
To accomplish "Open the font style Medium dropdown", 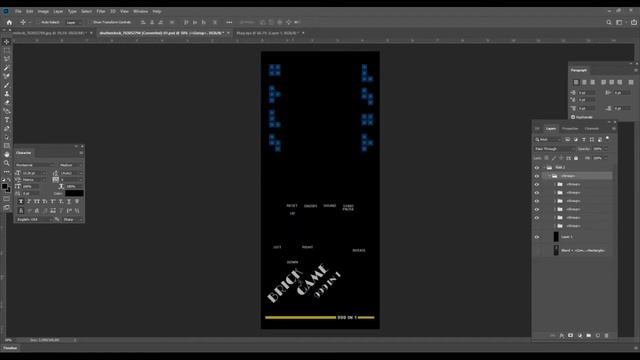I will pos(71,165).
